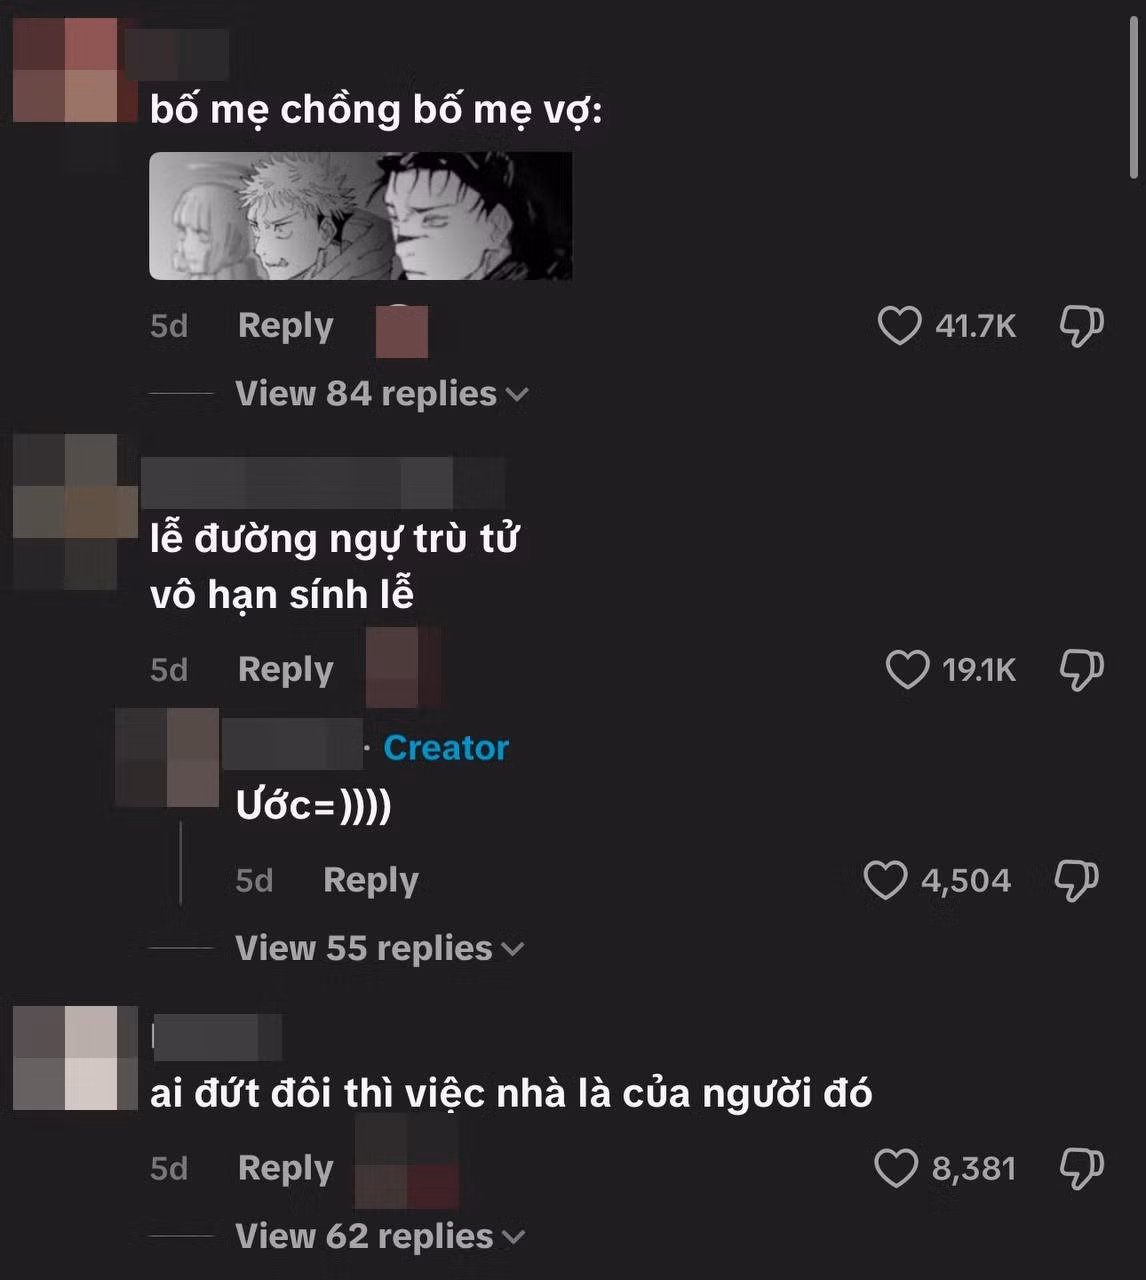The image size is (1146, 1280).
Task: Like the Creator's 'Ước=))))' reply
Action: pyautogui.click(x=885, y=880)
